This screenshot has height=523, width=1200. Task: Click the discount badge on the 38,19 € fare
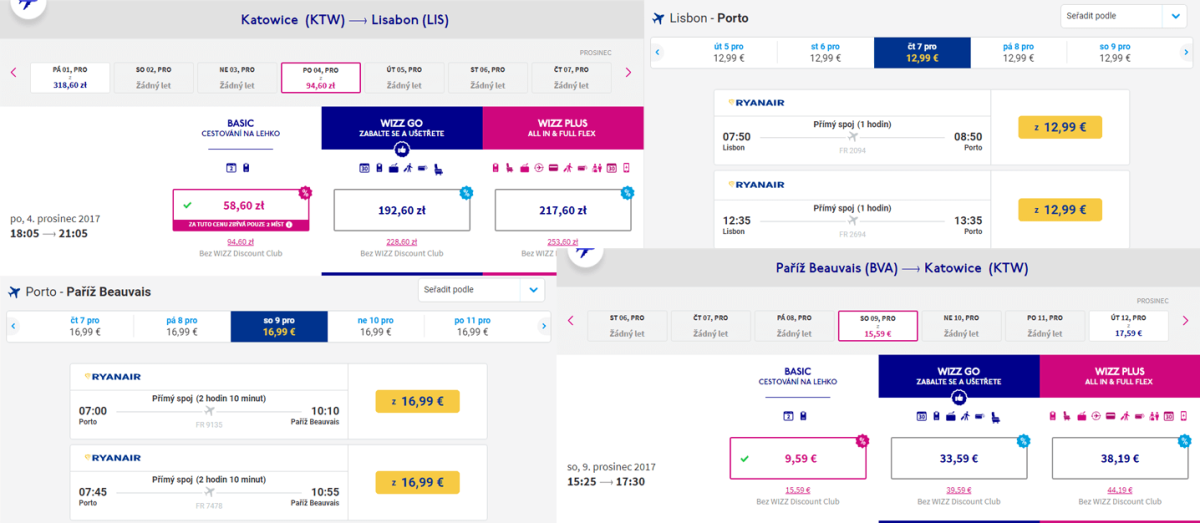click(1186, 440)
